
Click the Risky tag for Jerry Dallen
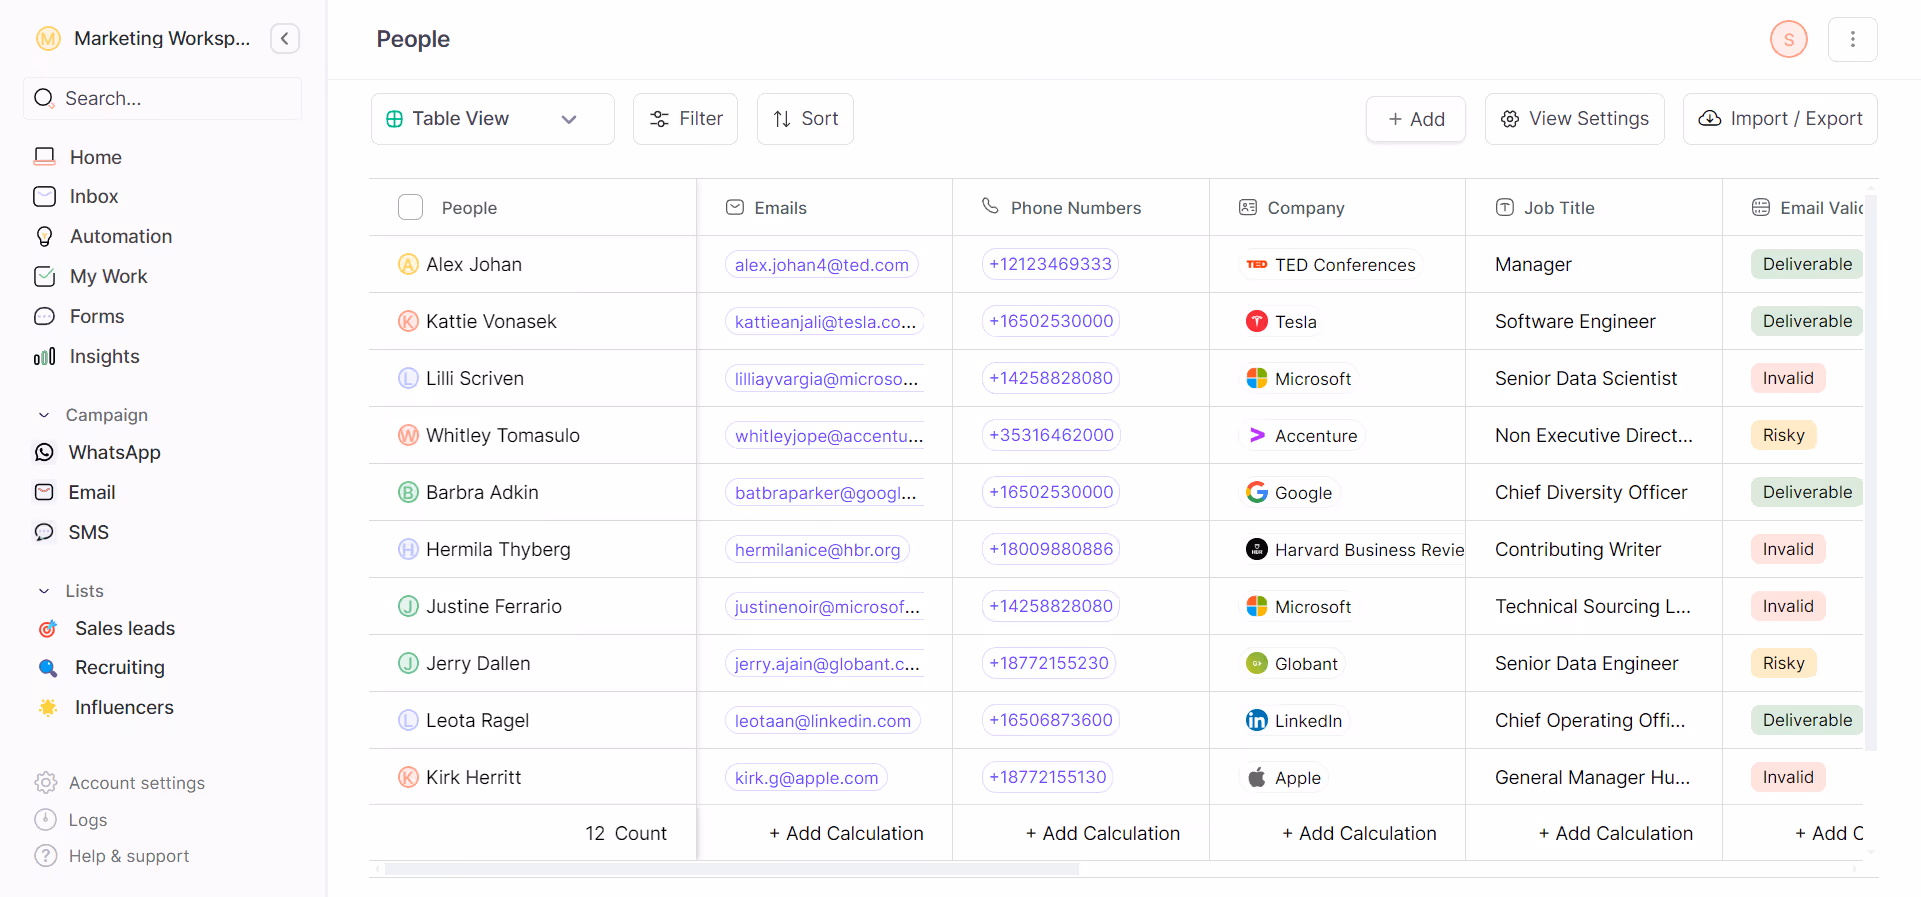coord(1783,663)
